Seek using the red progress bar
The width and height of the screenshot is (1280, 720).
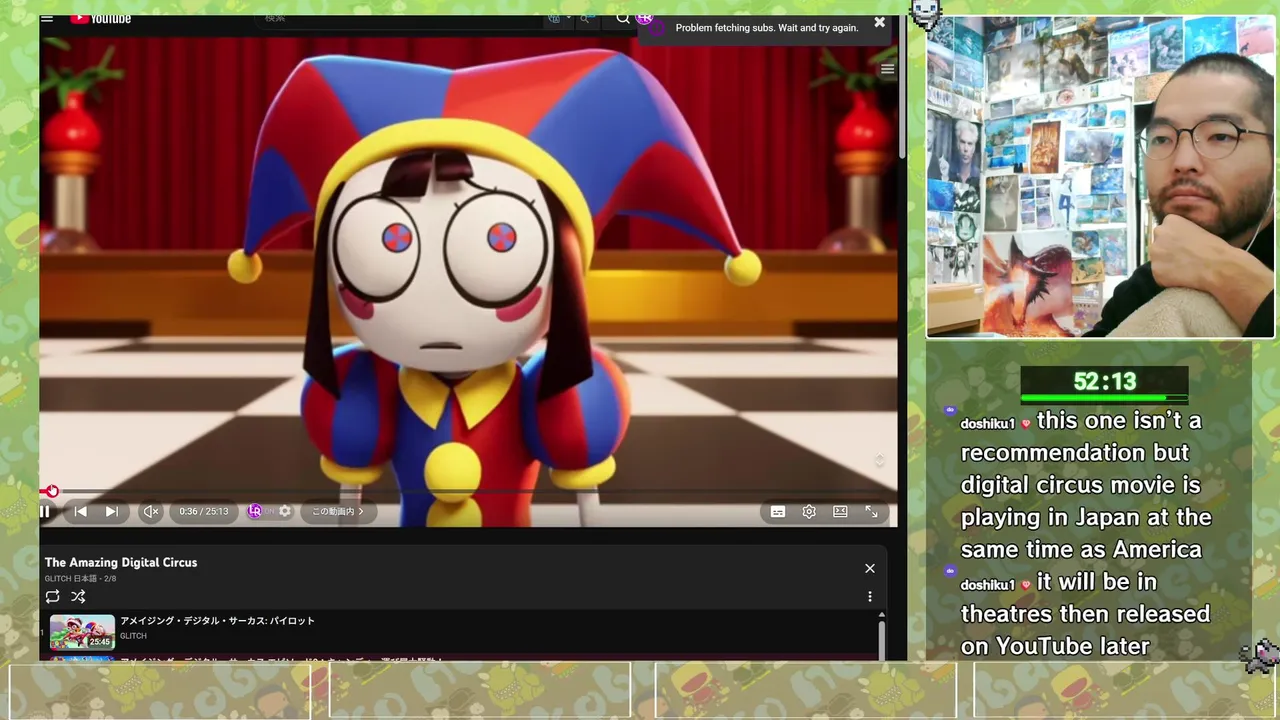point(468,491)
